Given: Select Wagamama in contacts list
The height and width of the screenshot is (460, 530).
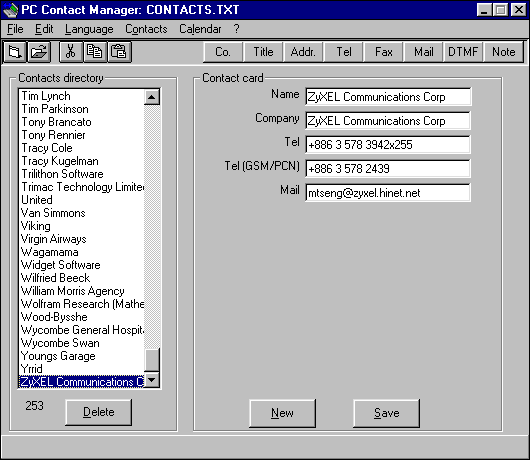Looking at the screenshot, I should click(81, 252).
